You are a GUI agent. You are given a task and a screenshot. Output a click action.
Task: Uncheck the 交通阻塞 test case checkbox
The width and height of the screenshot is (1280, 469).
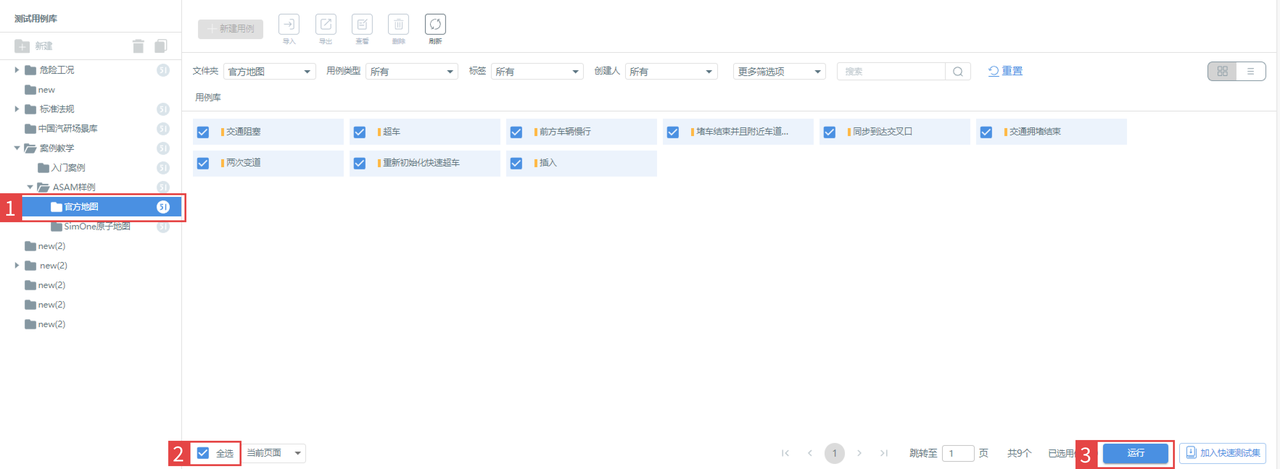coord(203,132)
